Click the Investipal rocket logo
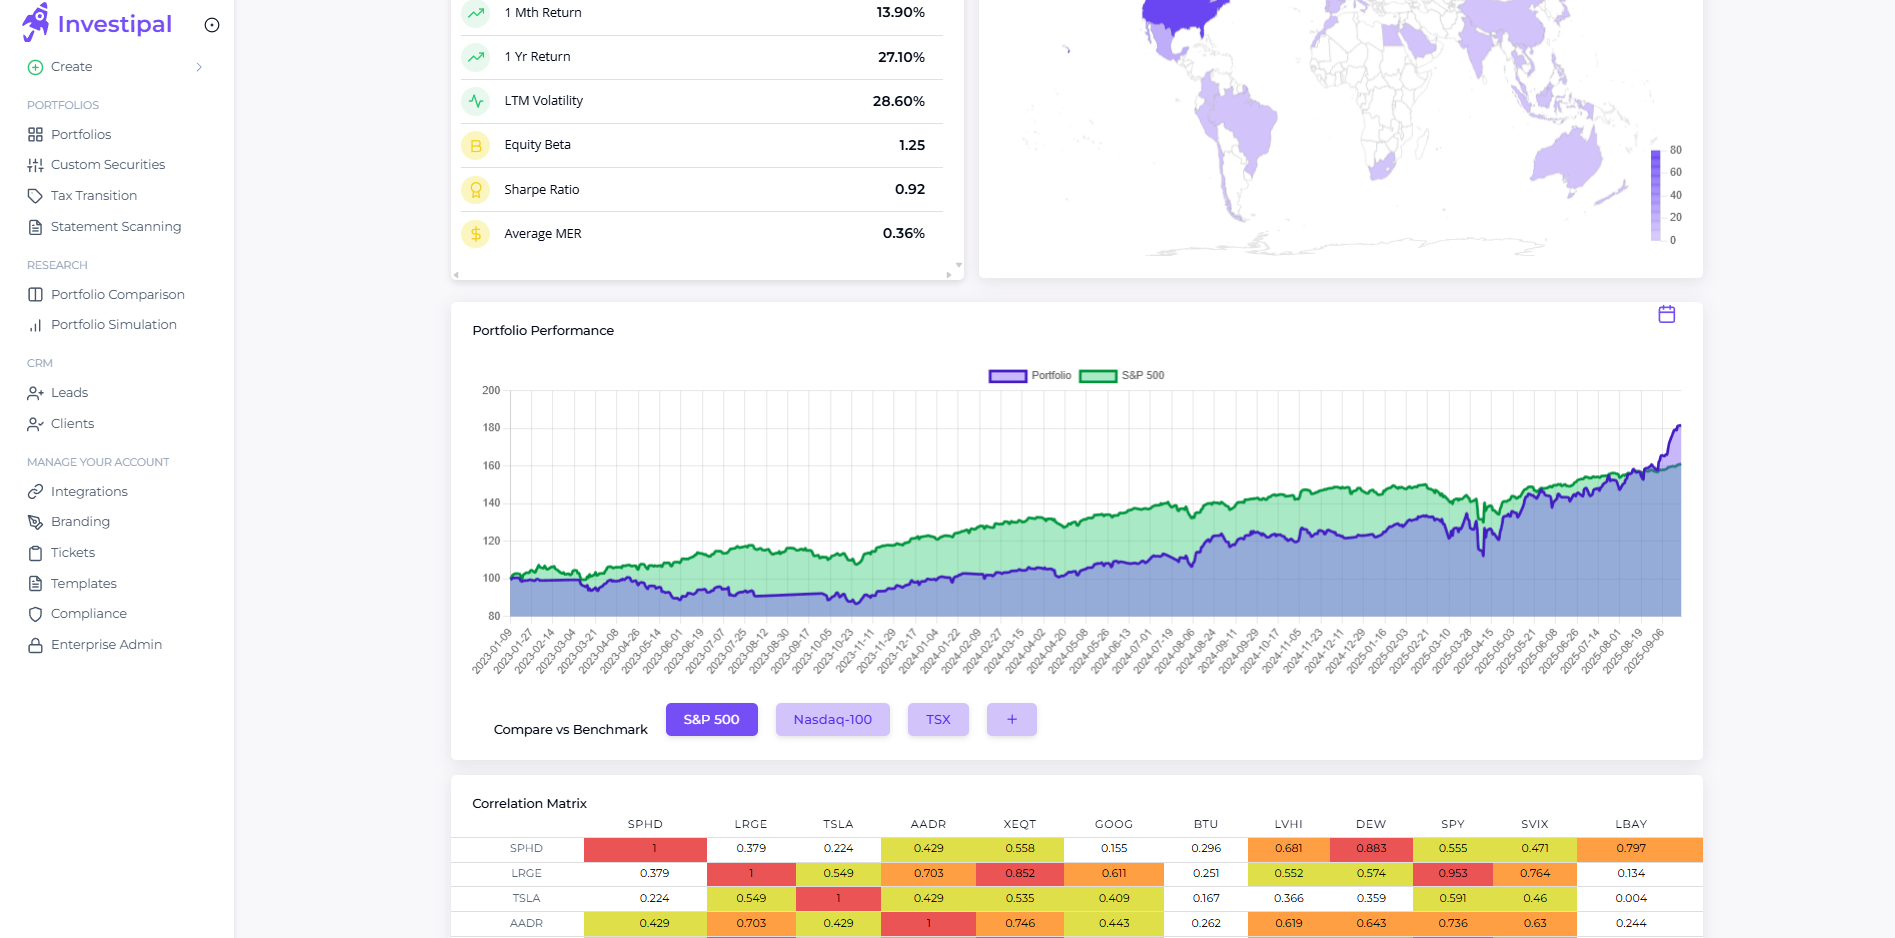The width and height of the screenshot is (1895, 938). [x=35, y=22]
